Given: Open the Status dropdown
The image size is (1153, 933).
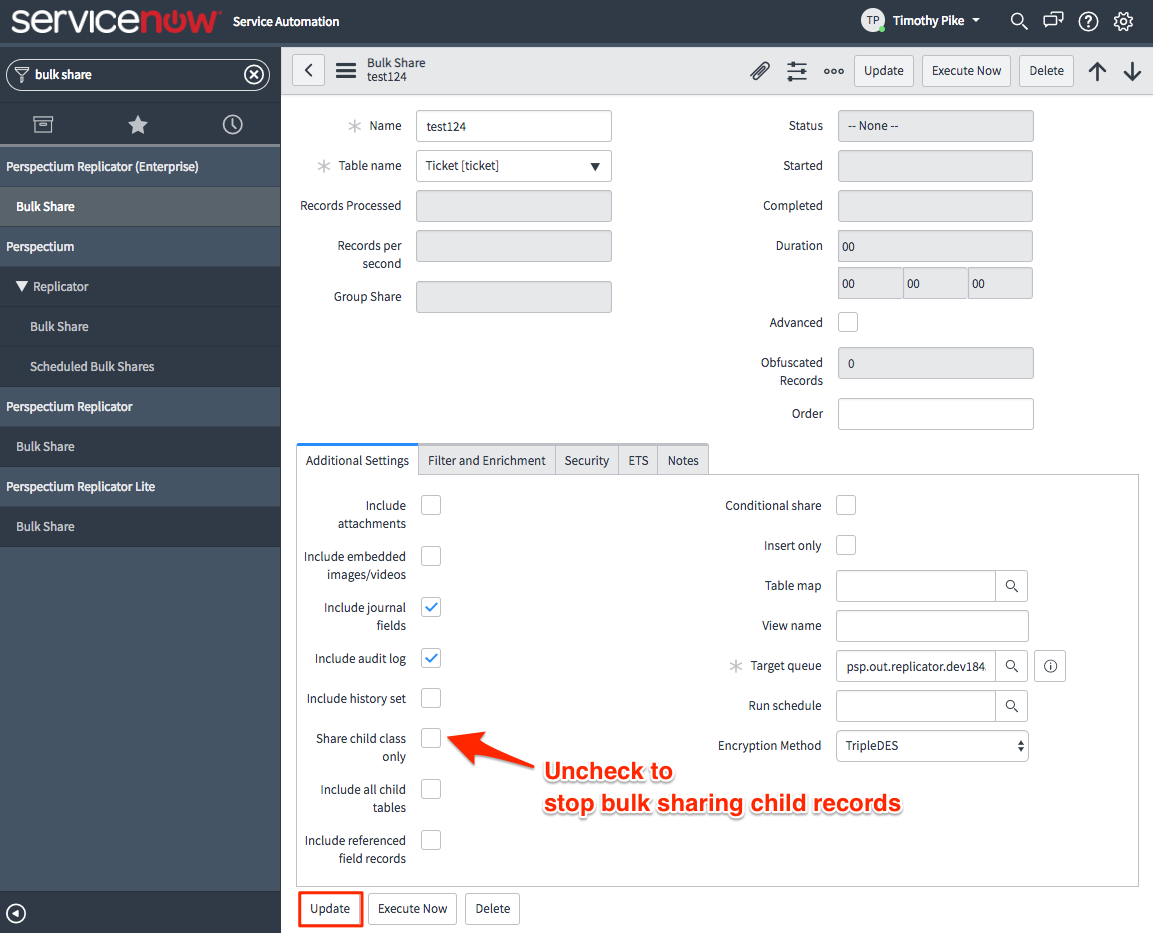Looking at the screenshot, I should click(x=935, y=126).
